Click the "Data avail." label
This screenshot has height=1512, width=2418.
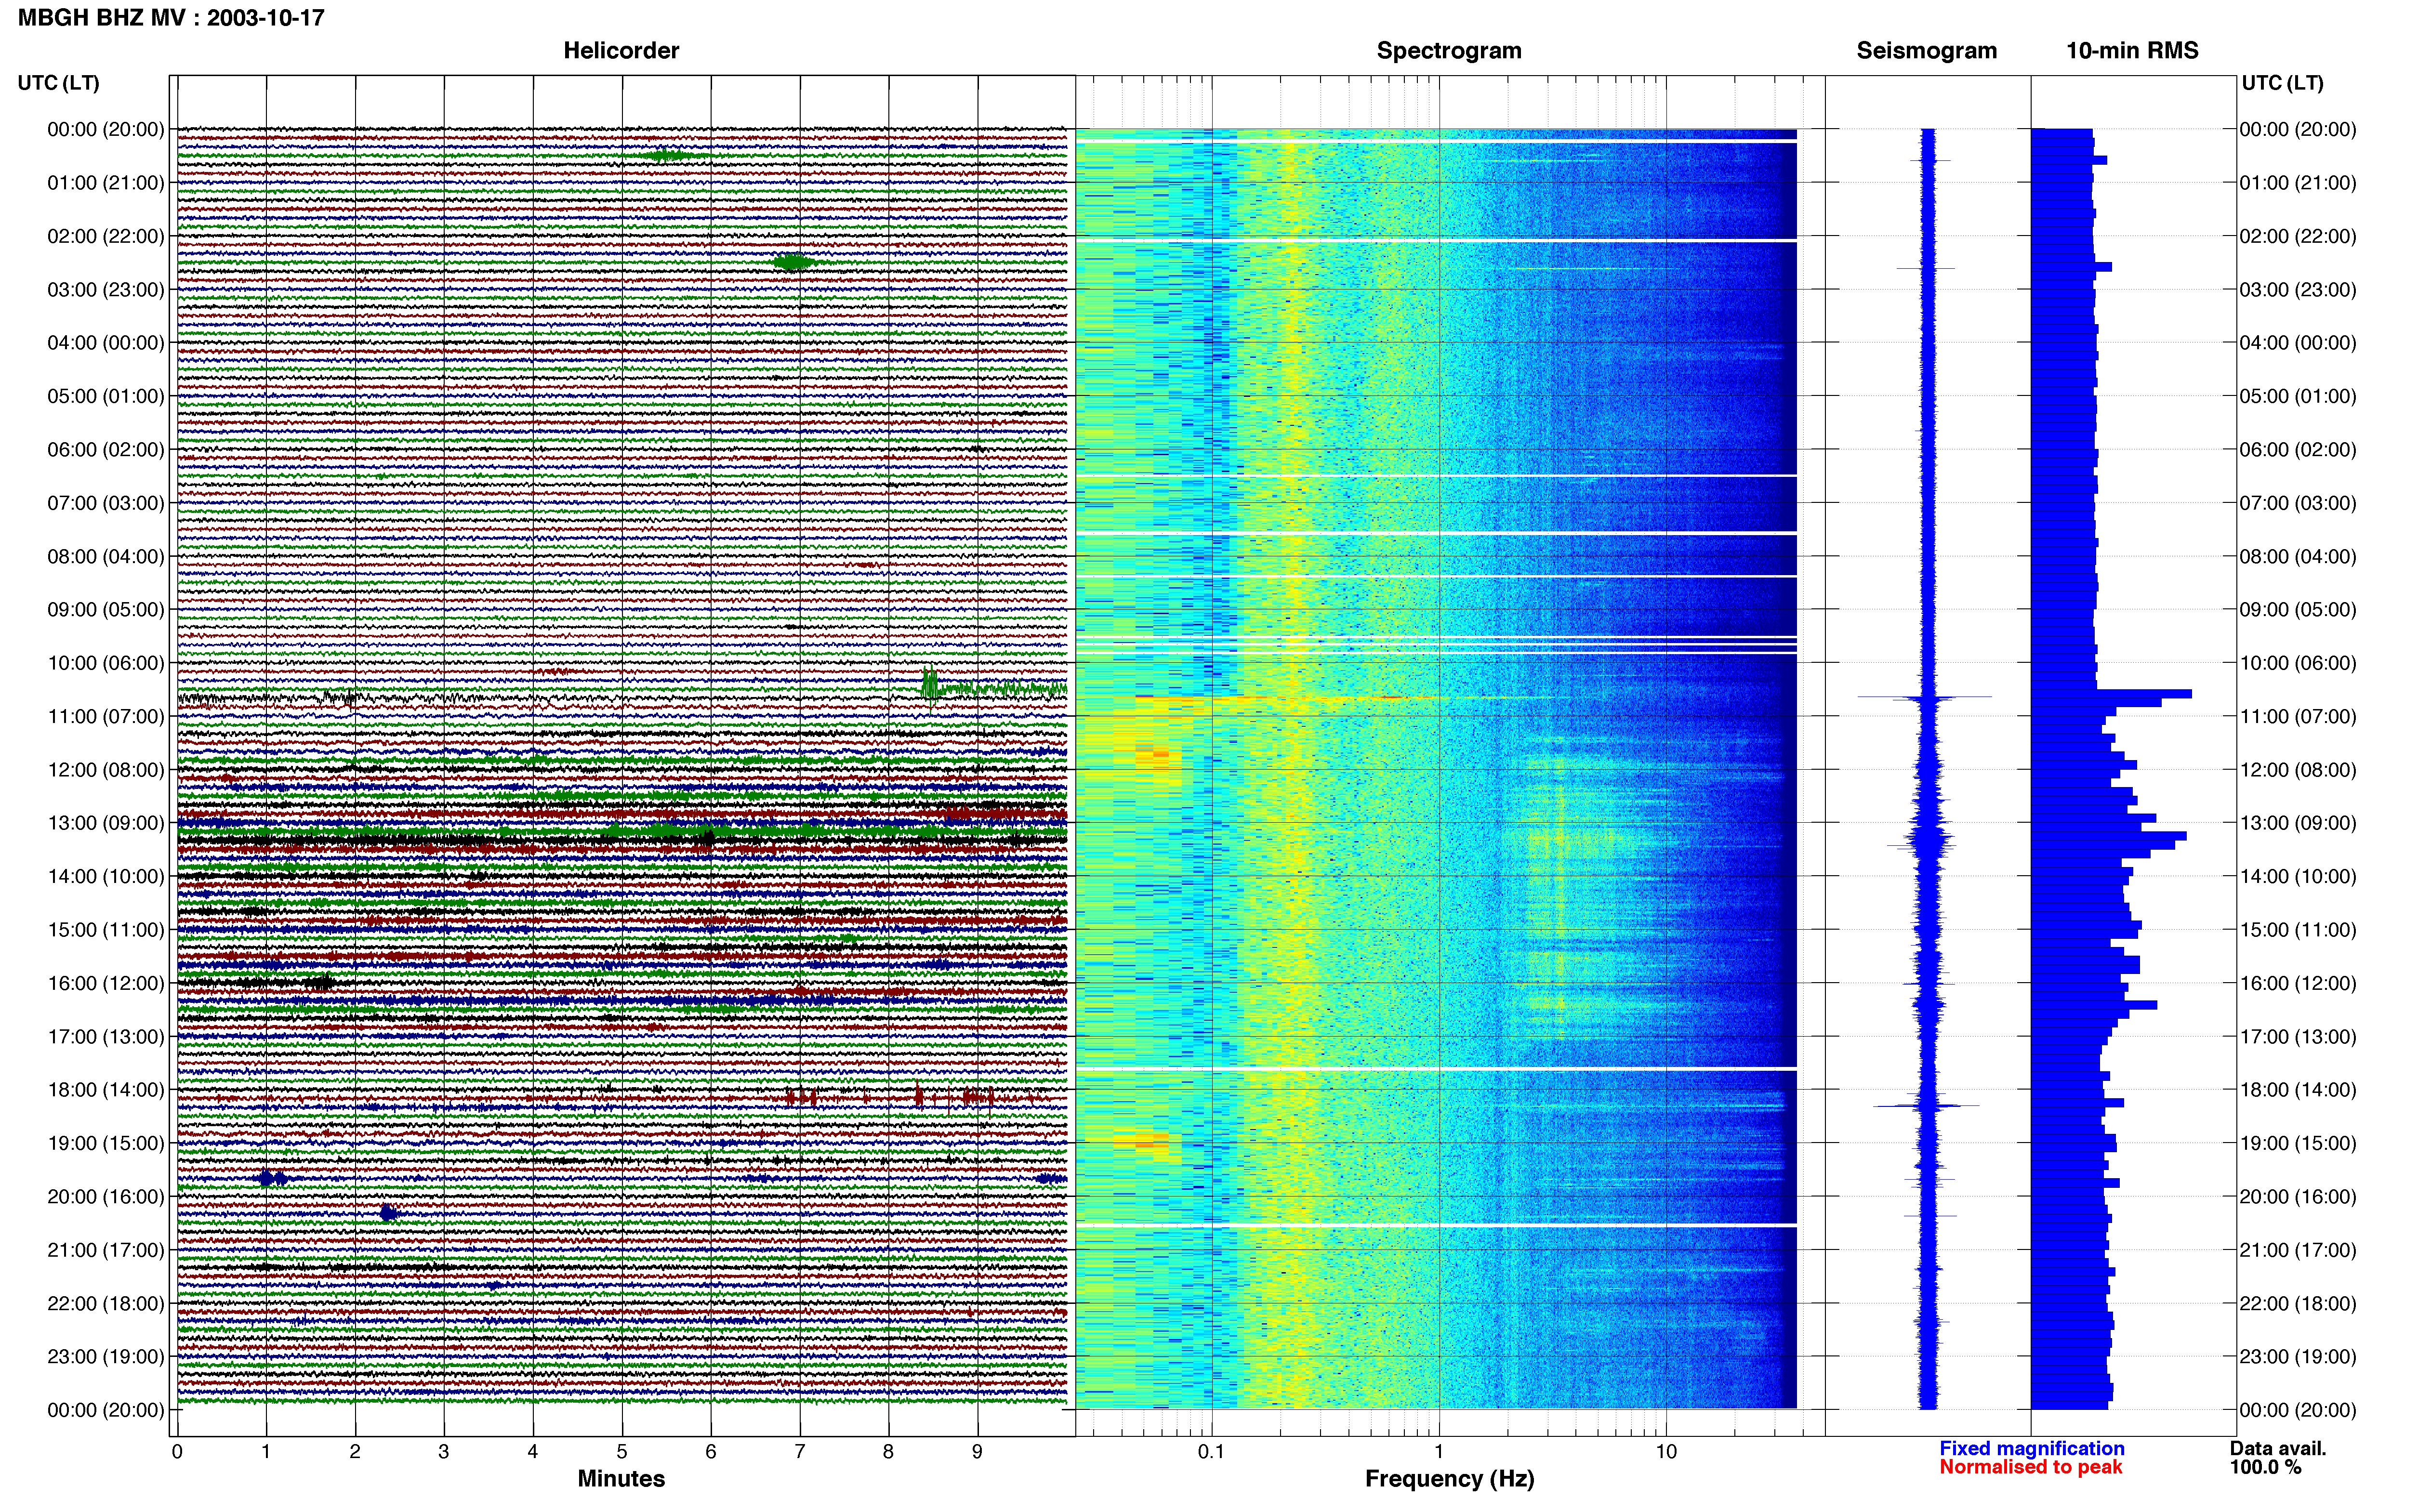tap(2278, 1448)
